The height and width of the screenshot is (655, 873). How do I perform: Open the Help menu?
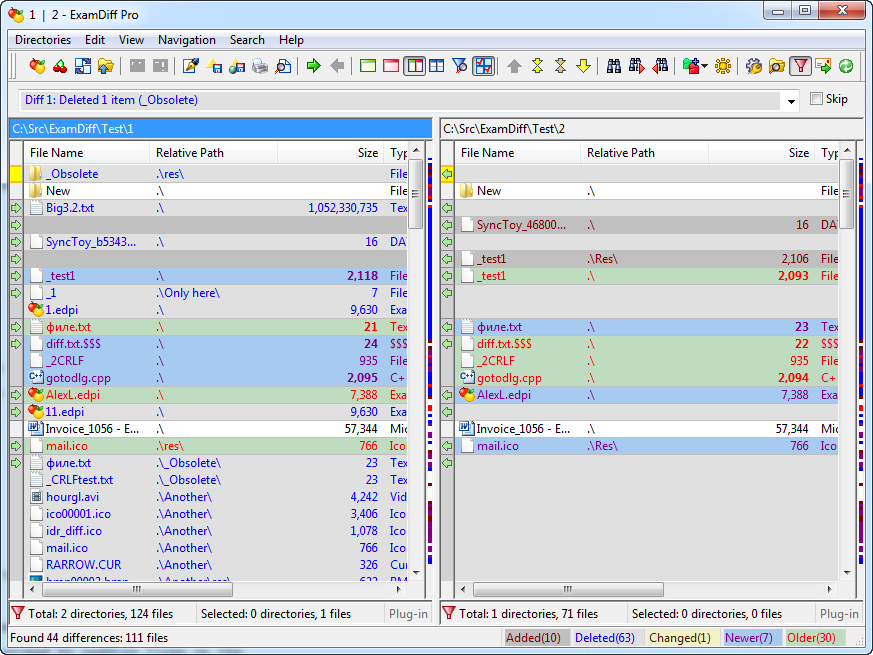tap(291, 40)
